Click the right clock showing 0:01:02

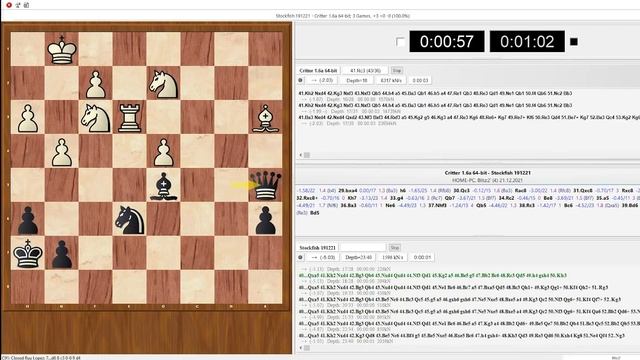[x=527, y=41]
